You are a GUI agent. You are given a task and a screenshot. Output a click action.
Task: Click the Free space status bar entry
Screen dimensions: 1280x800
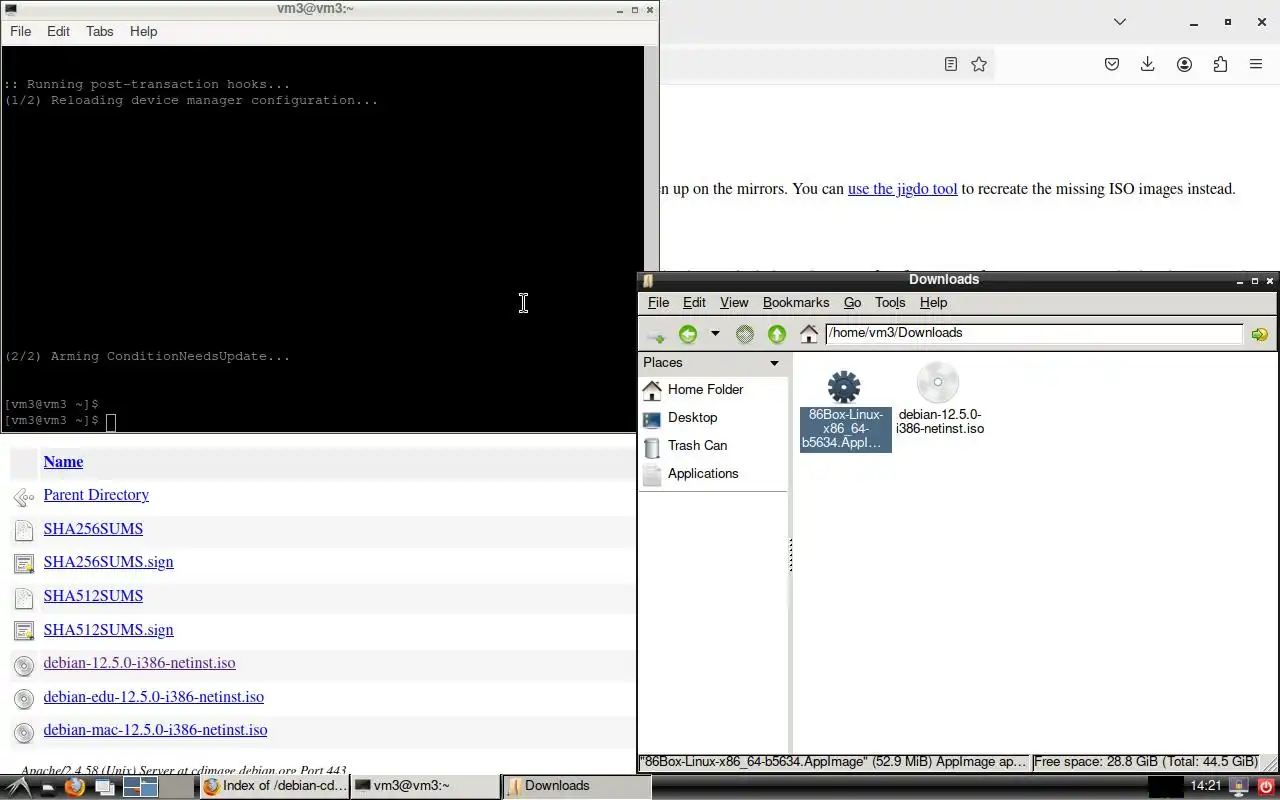[x=1146, y=762]
